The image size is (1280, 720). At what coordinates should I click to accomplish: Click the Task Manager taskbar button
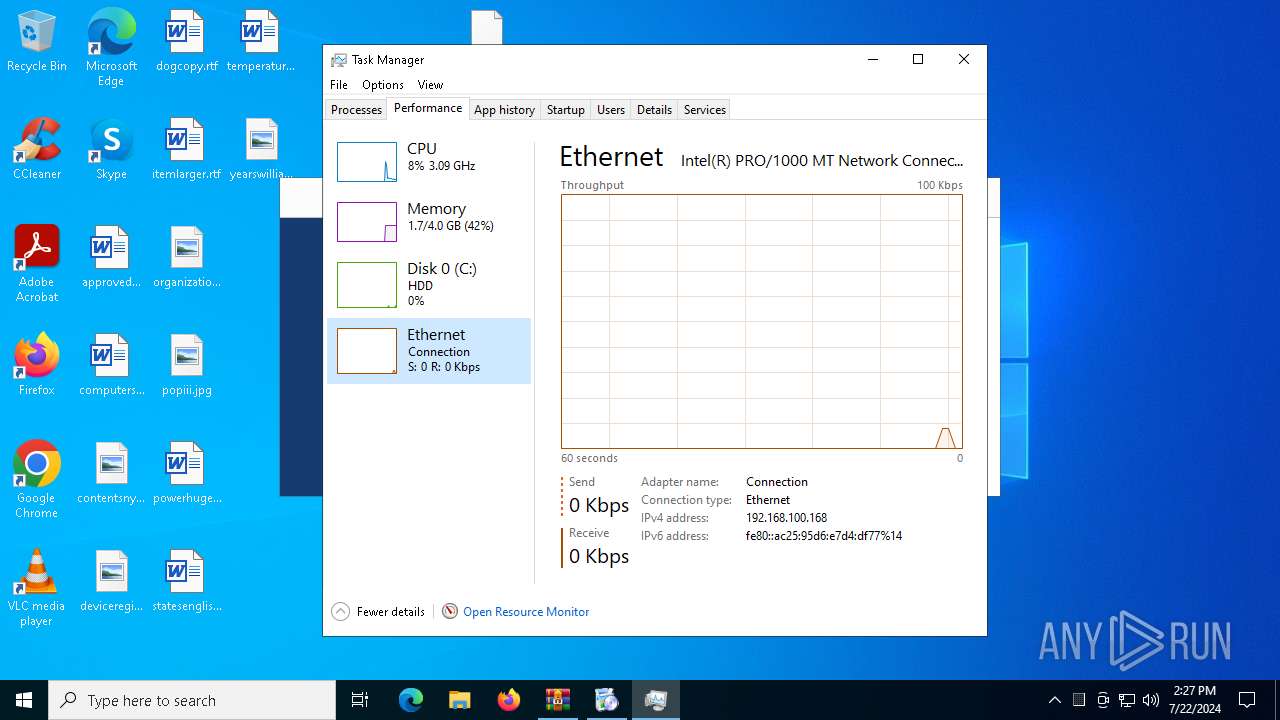[x=656, y=700]
